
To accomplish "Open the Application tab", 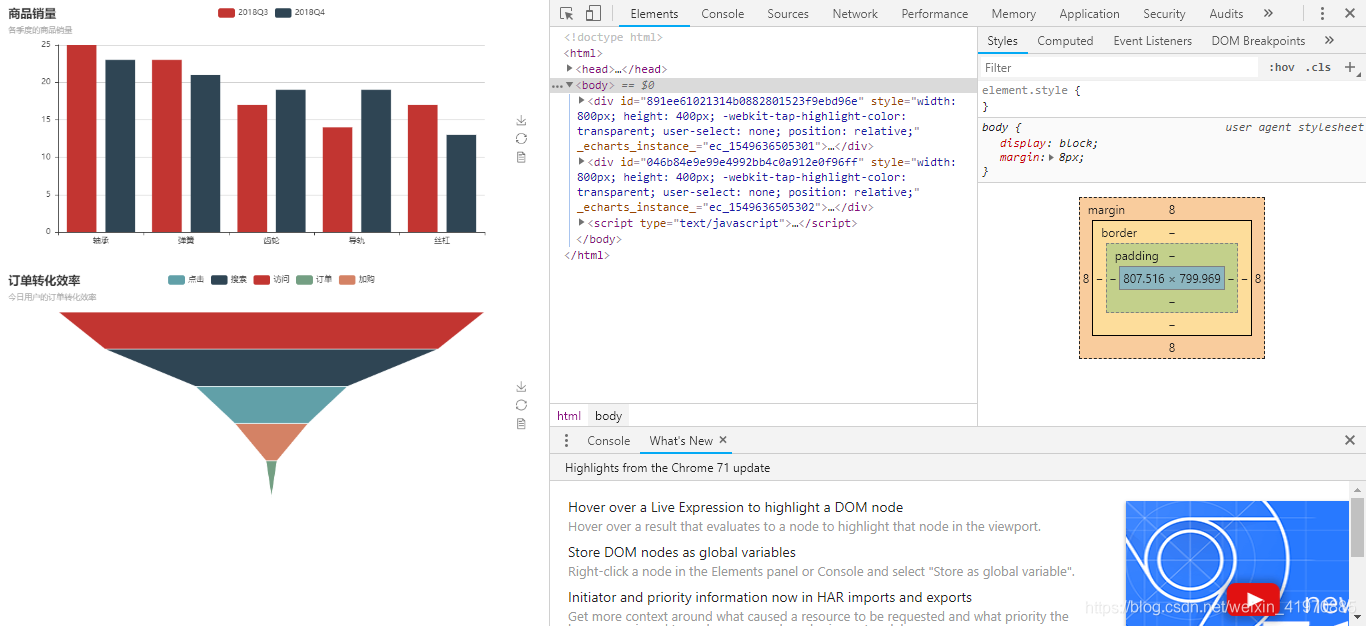I will pos(1089,13).
